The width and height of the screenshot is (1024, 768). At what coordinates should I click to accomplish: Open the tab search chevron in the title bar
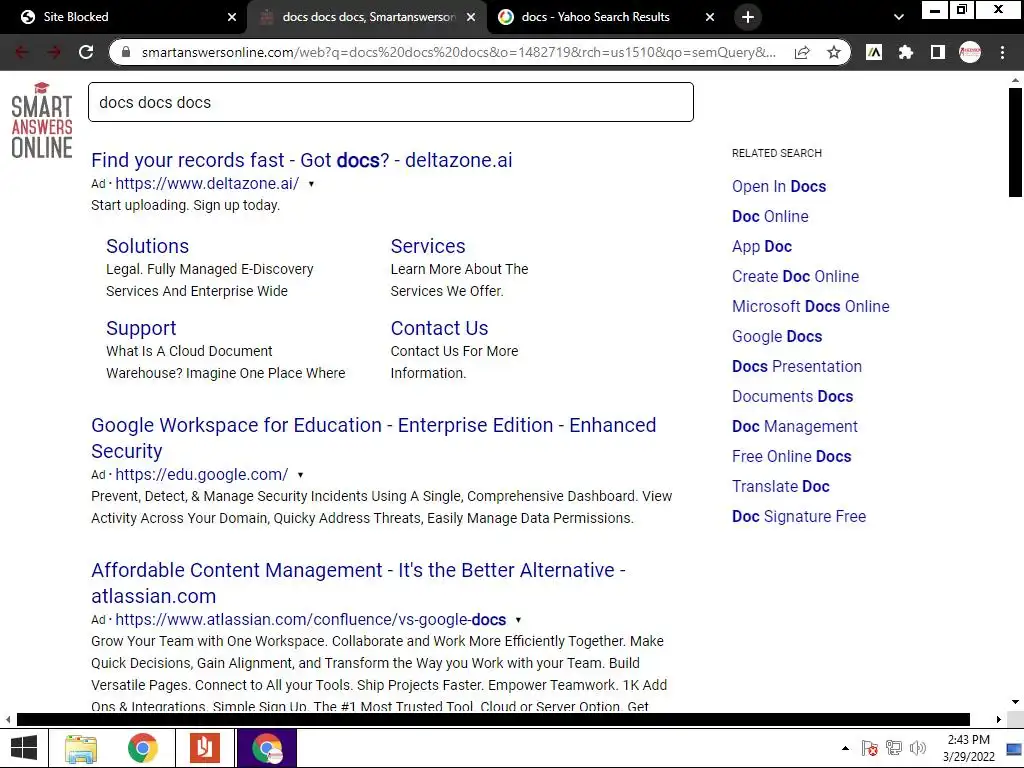pyautogui.click(x=899, y=17)
